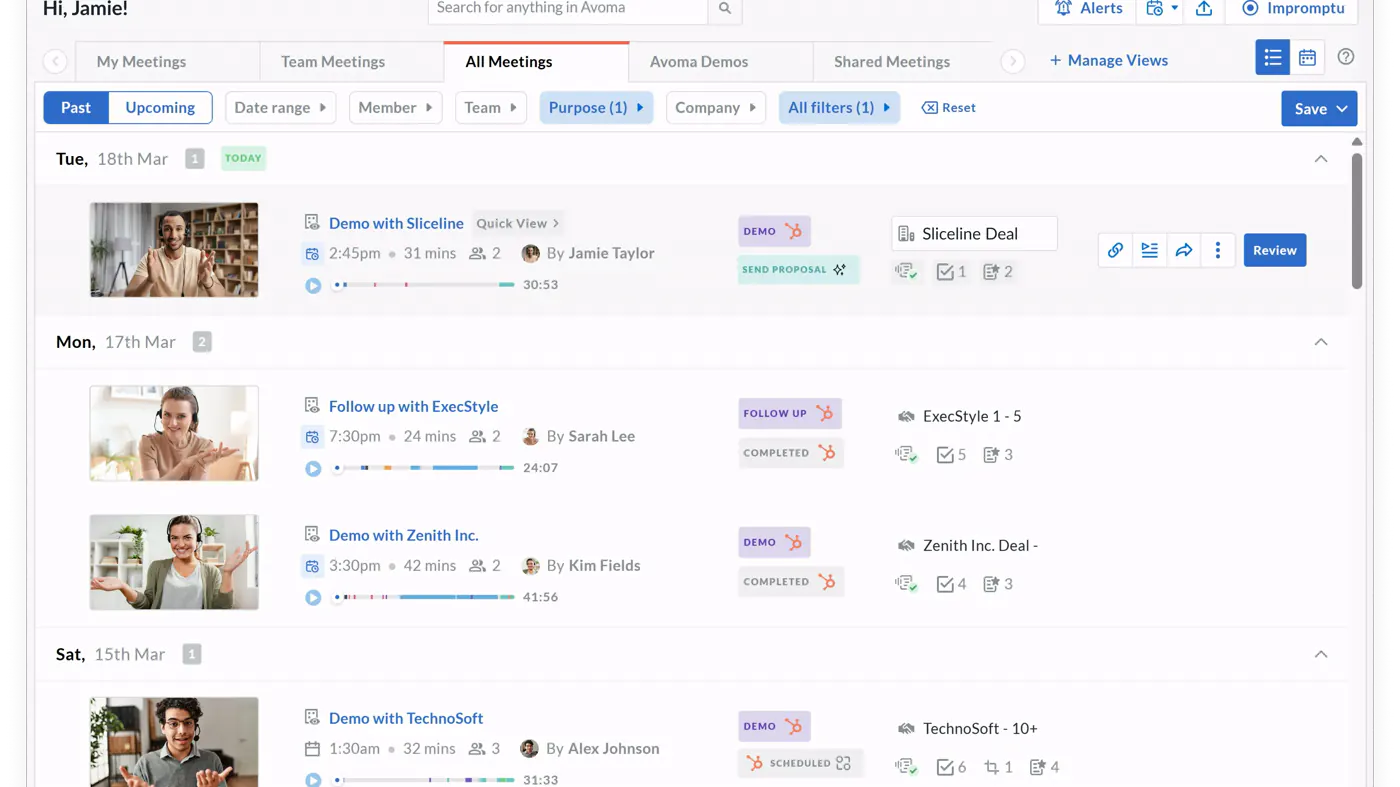This screenshot has height=787, width=1400.
Task: Open the Alerts bell icon
Action: [1063, 8]
